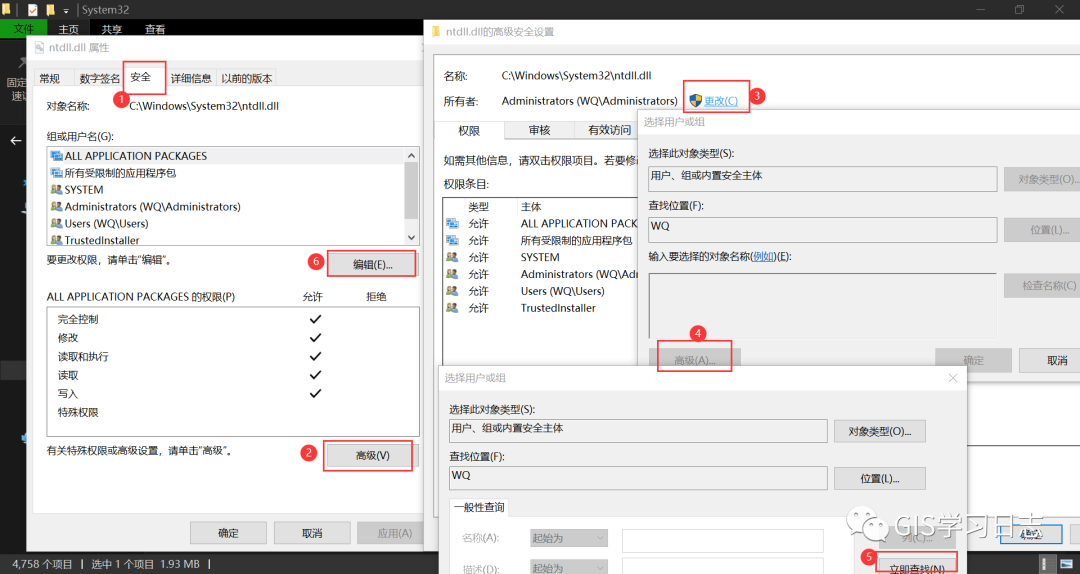Open the 数字签名 tab
The image size is (1080, 574).
[x=98, y=78]
